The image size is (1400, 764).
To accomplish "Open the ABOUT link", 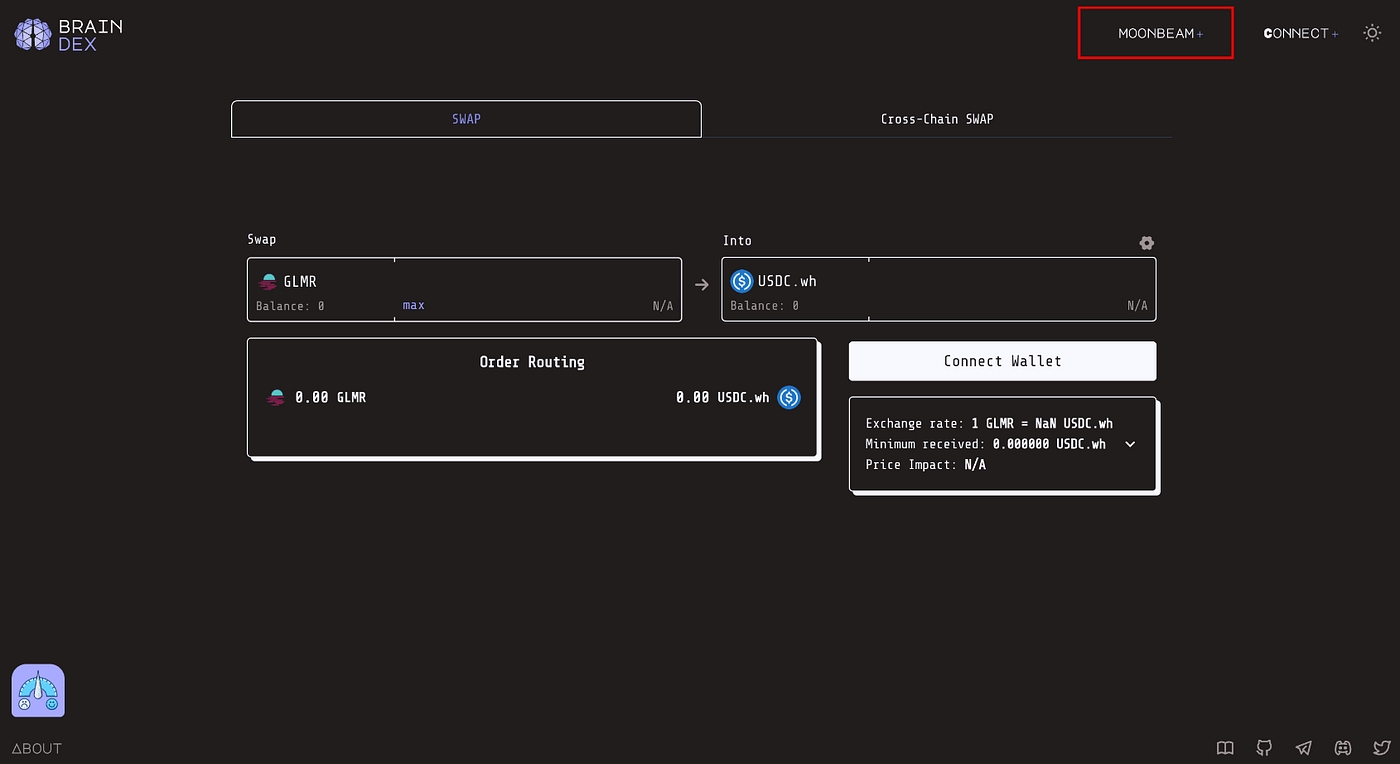I will pos(37,748).
